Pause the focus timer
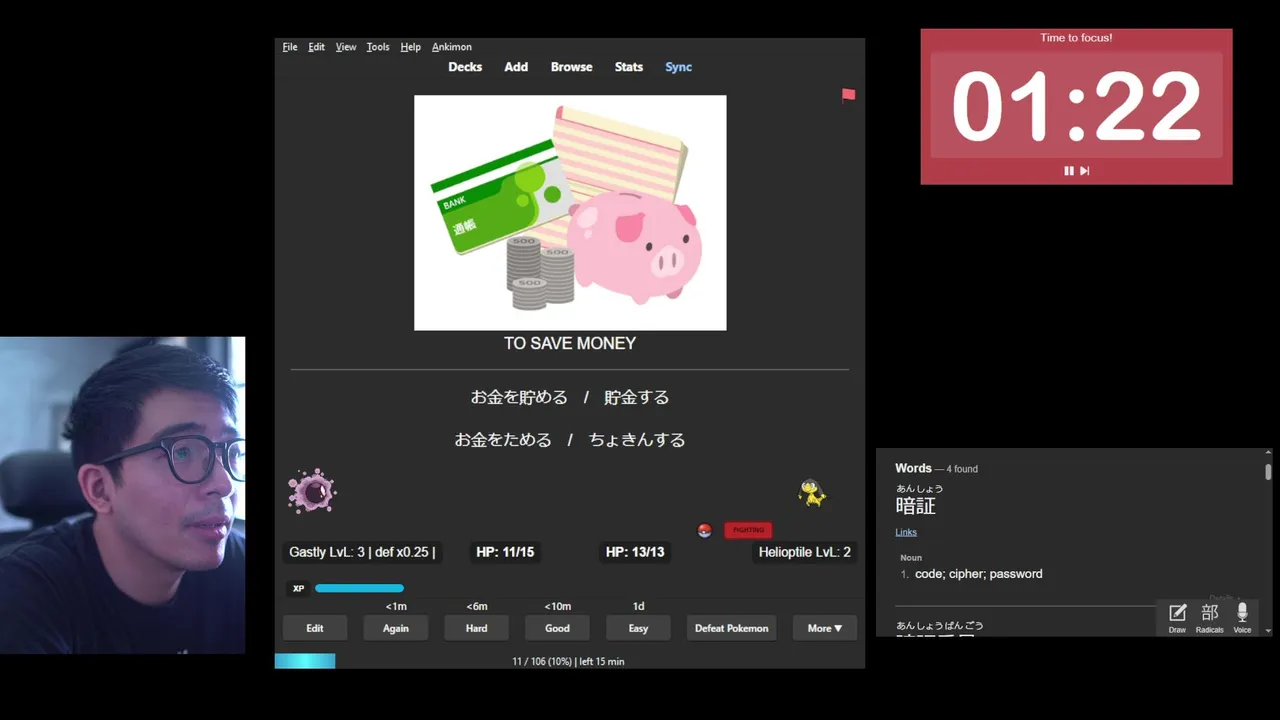Viewport: 1280px width, 720px height. click(1069, 171)
